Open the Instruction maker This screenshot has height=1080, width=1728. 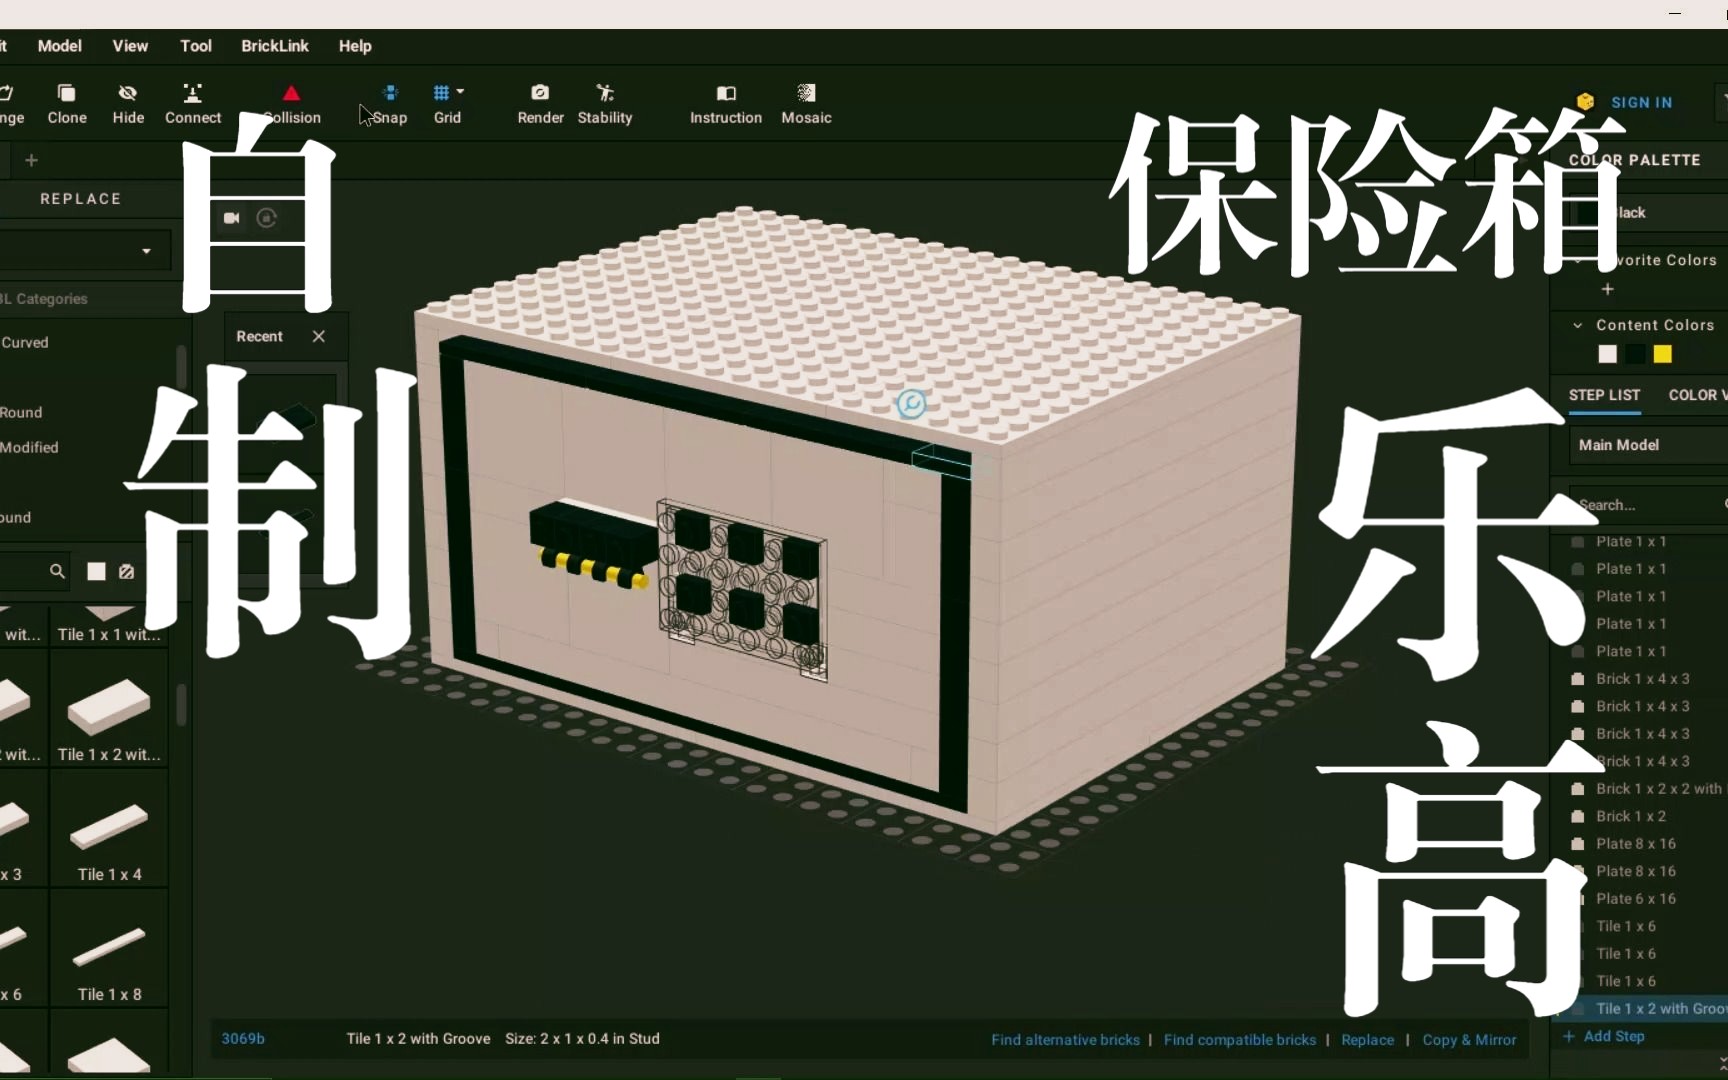726,104
